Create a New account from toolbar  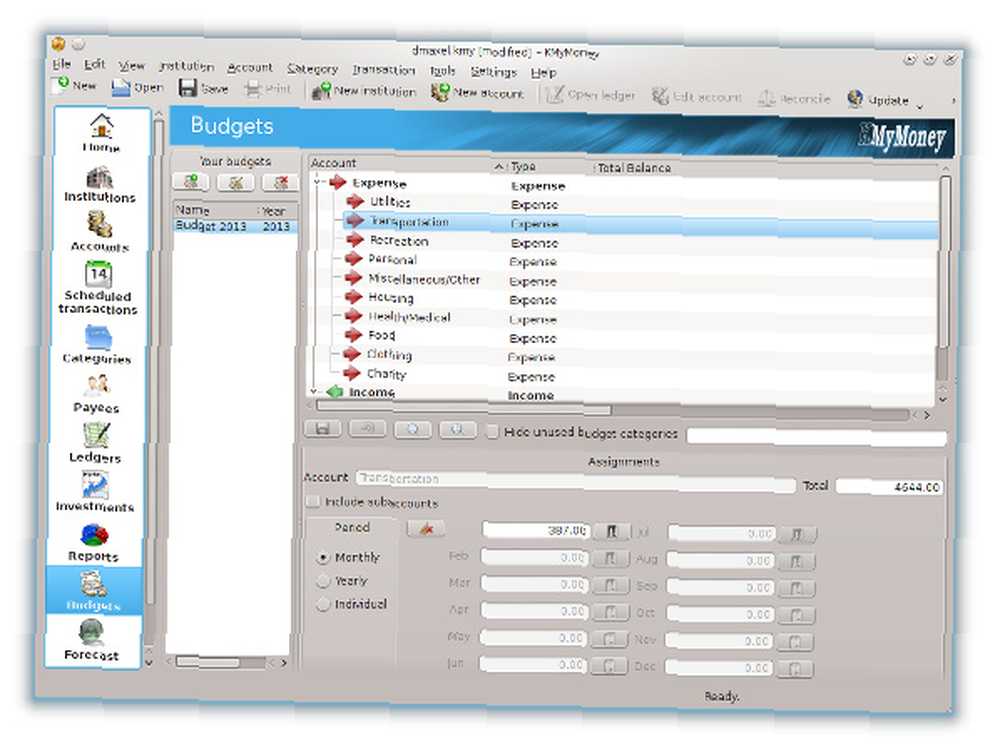(x=477, y=93)
